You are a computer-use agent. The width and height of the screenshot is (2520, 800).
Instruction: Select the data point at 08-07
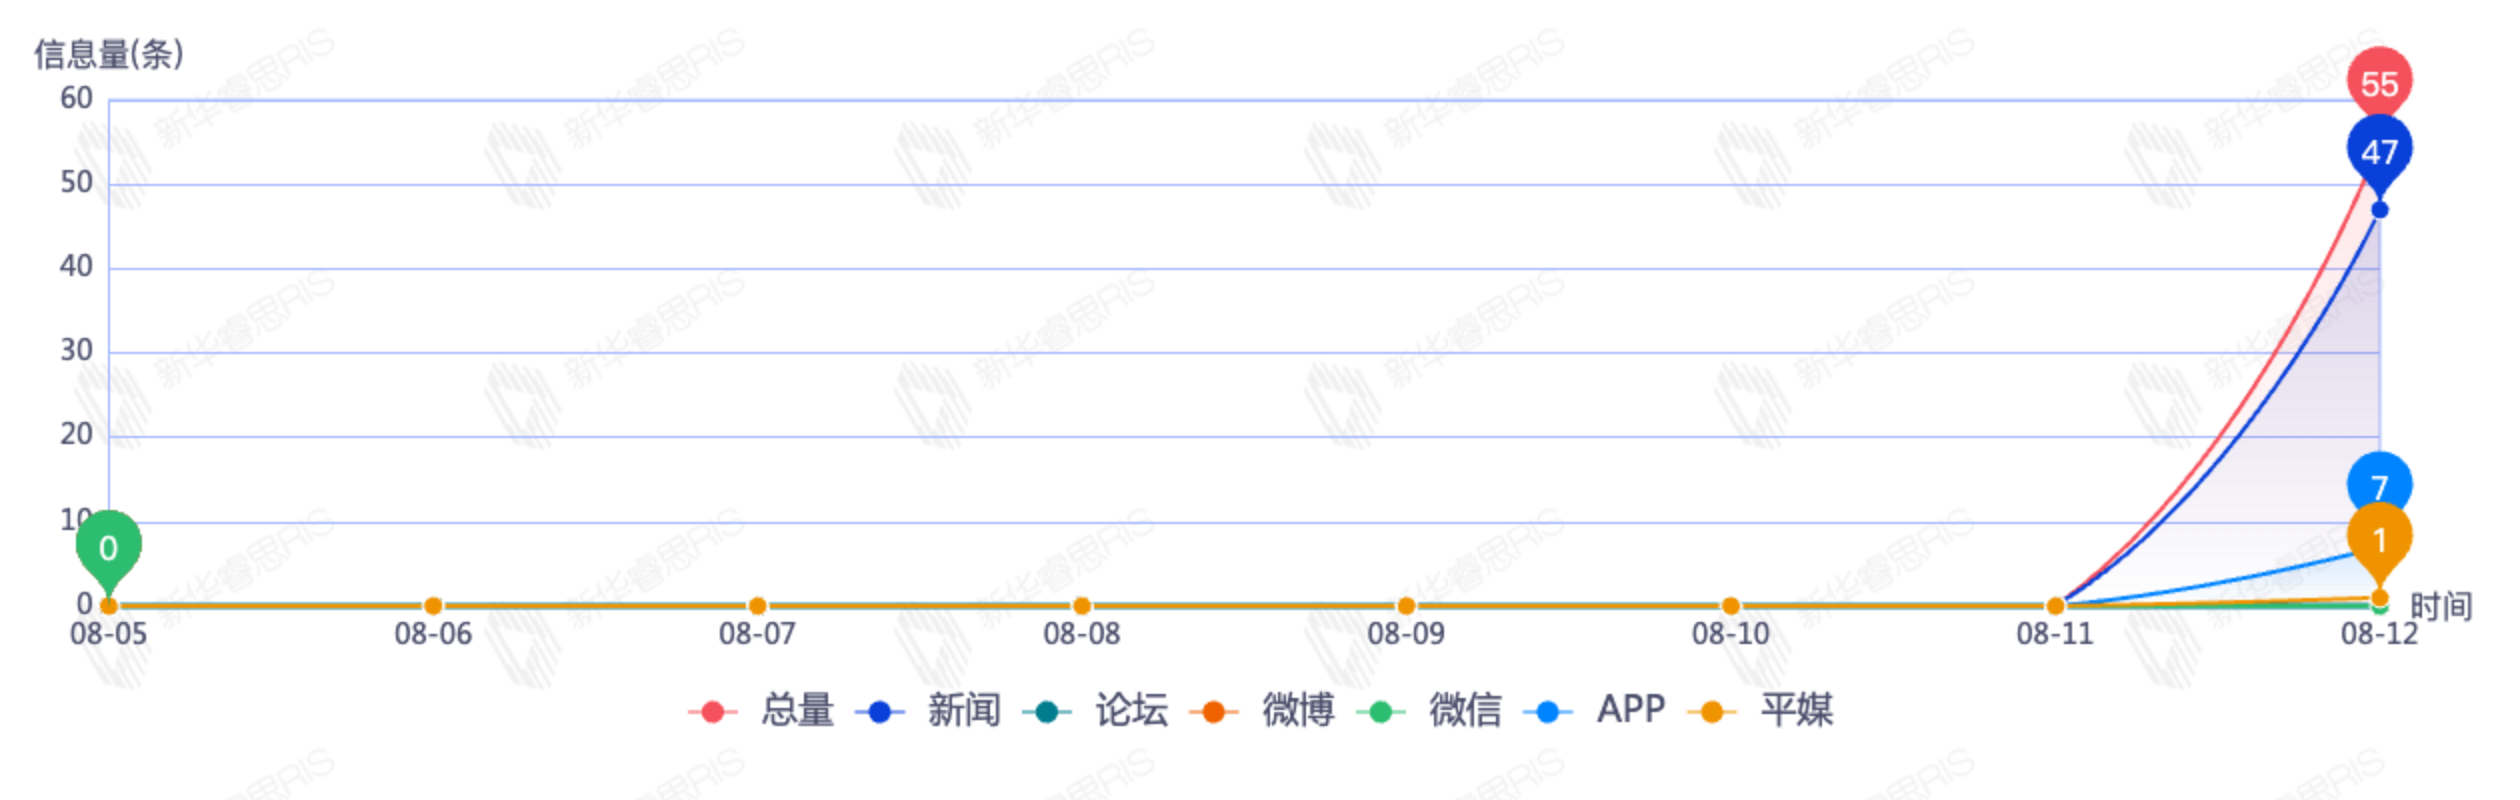tap(757, 606)
